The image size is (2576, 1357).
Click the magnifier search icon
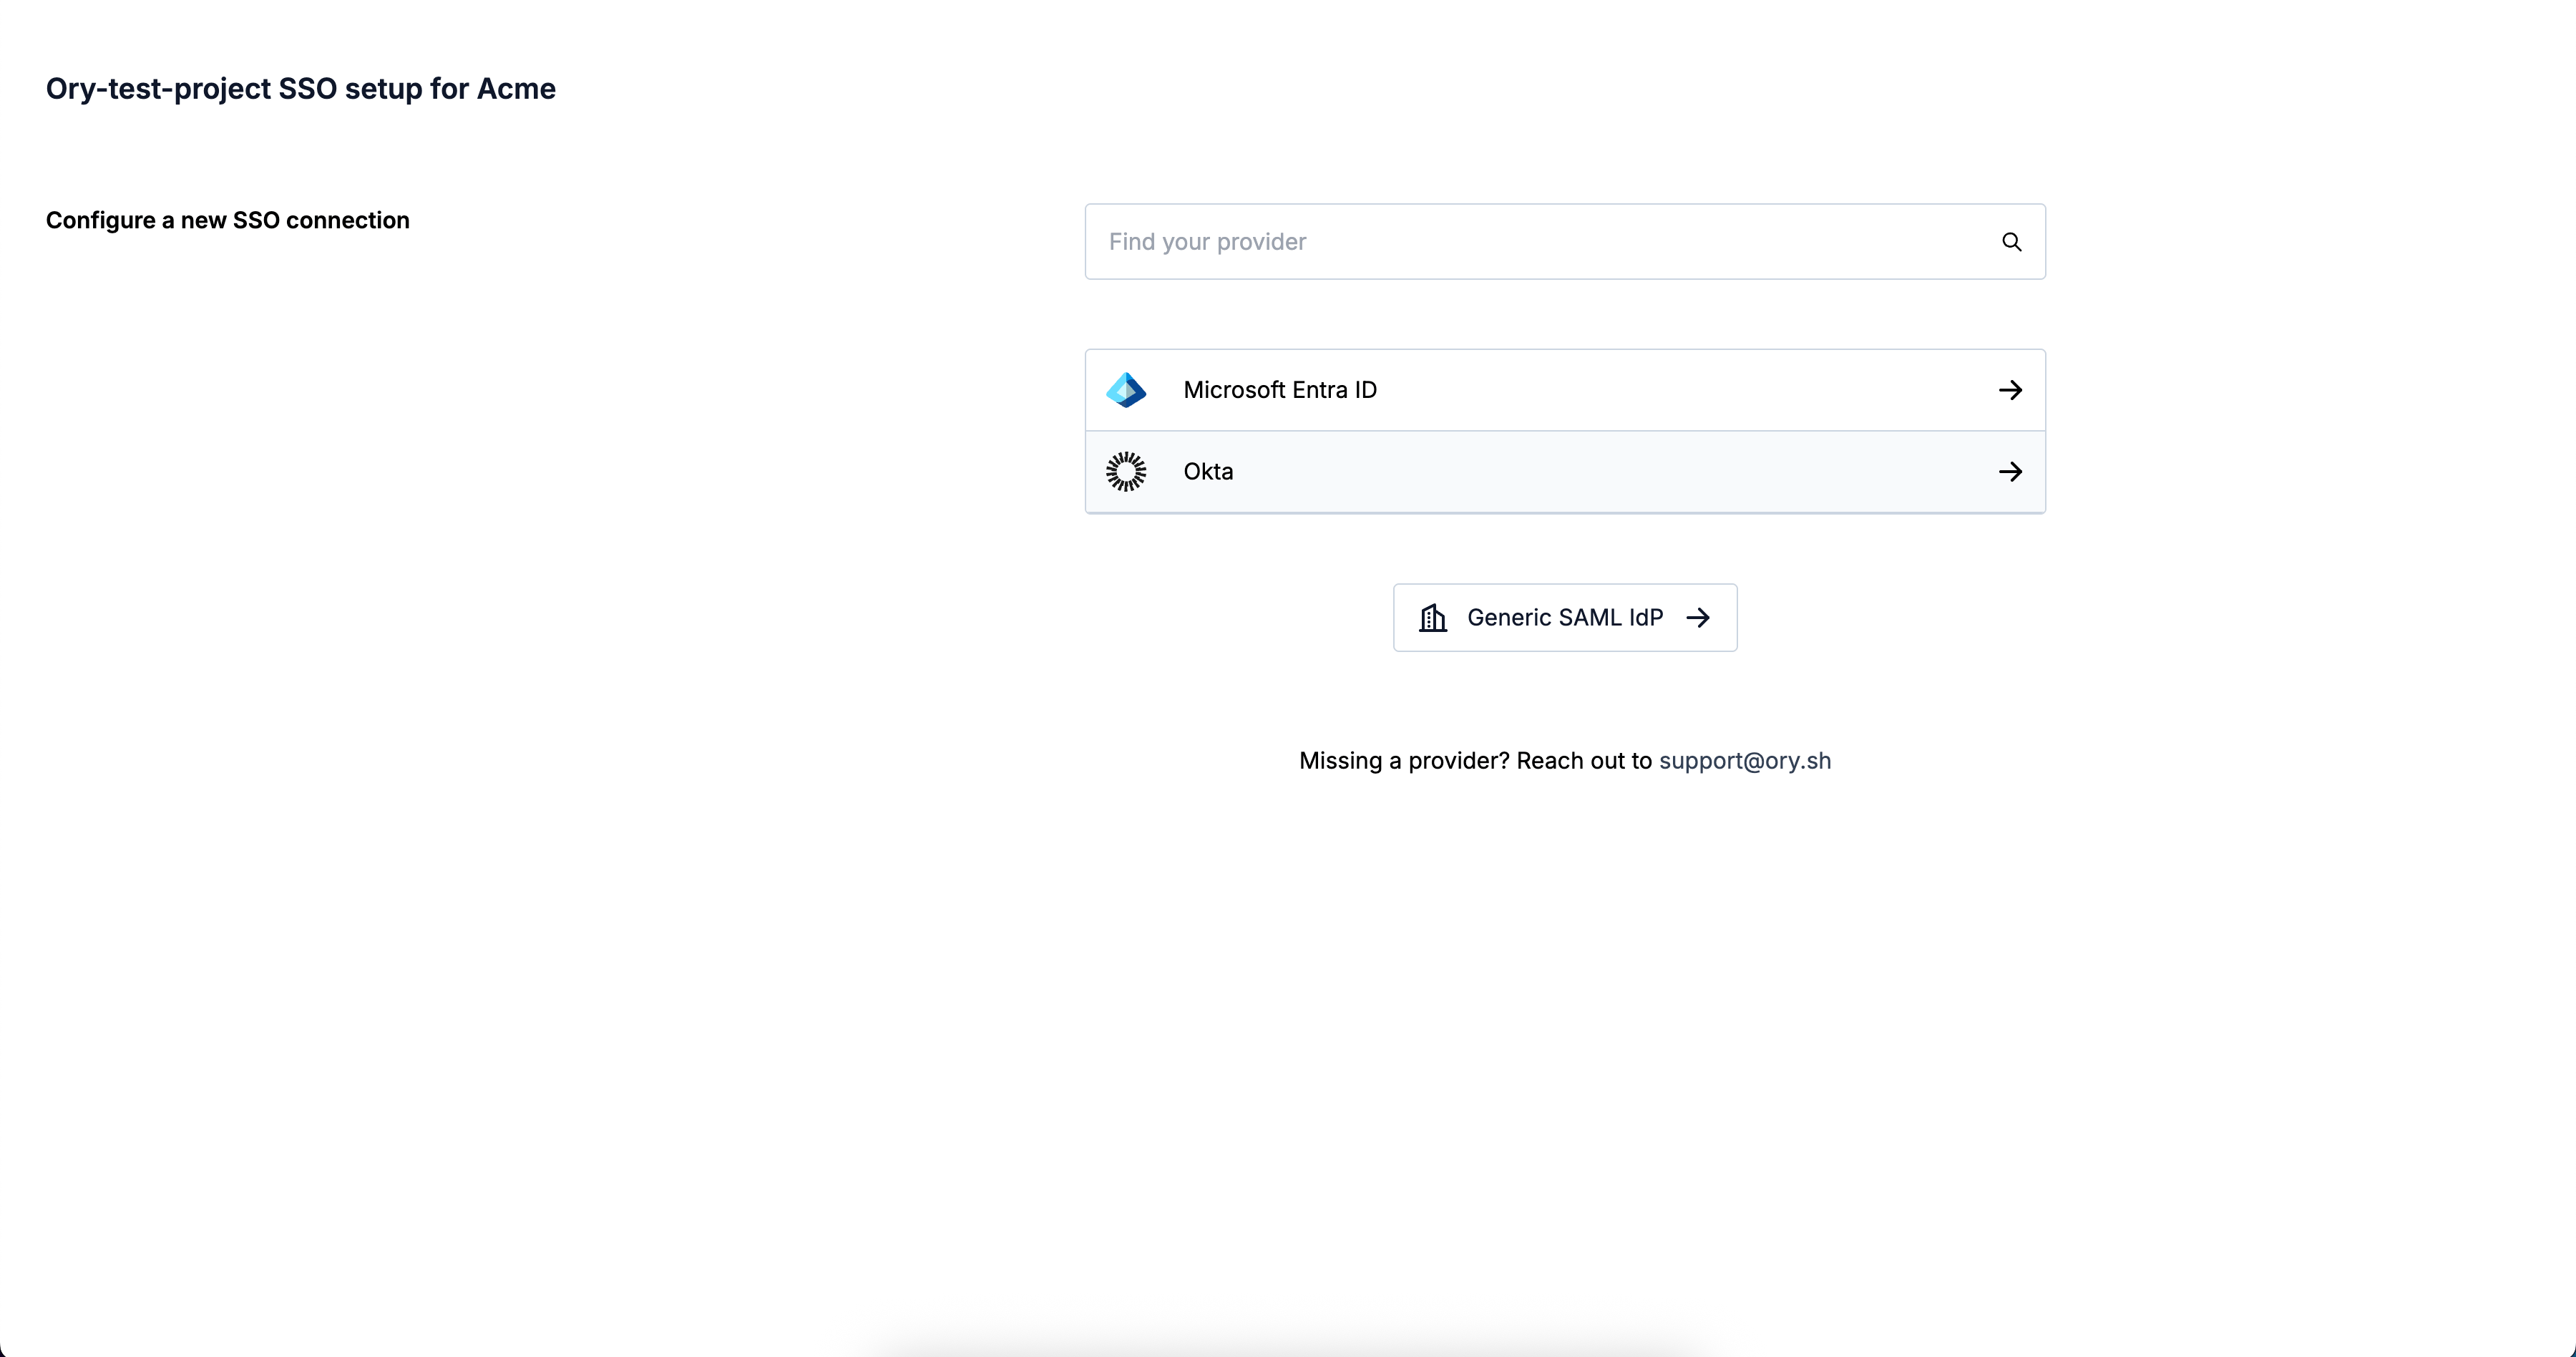(x=2011, y=242)
